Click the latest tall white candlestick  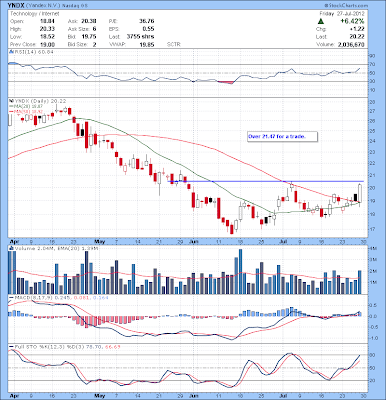point(360,193)
